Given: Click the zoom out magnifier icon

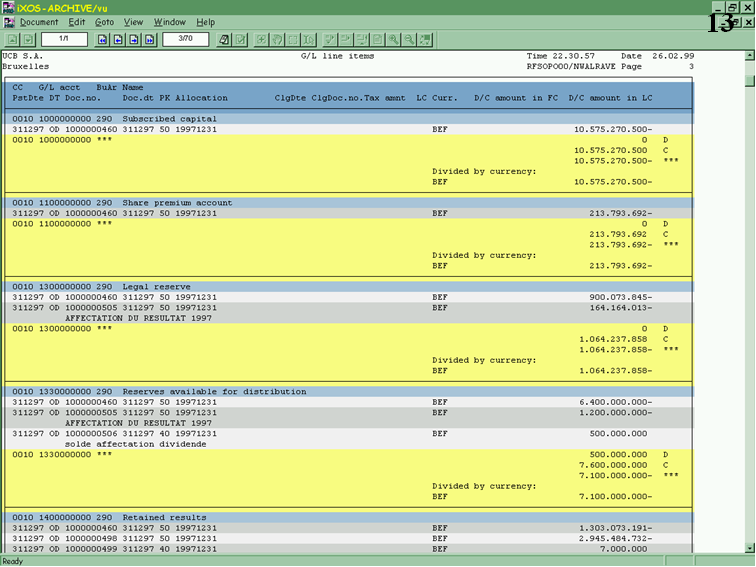Looking at the screenshot, I should click(x=410, y=39).
